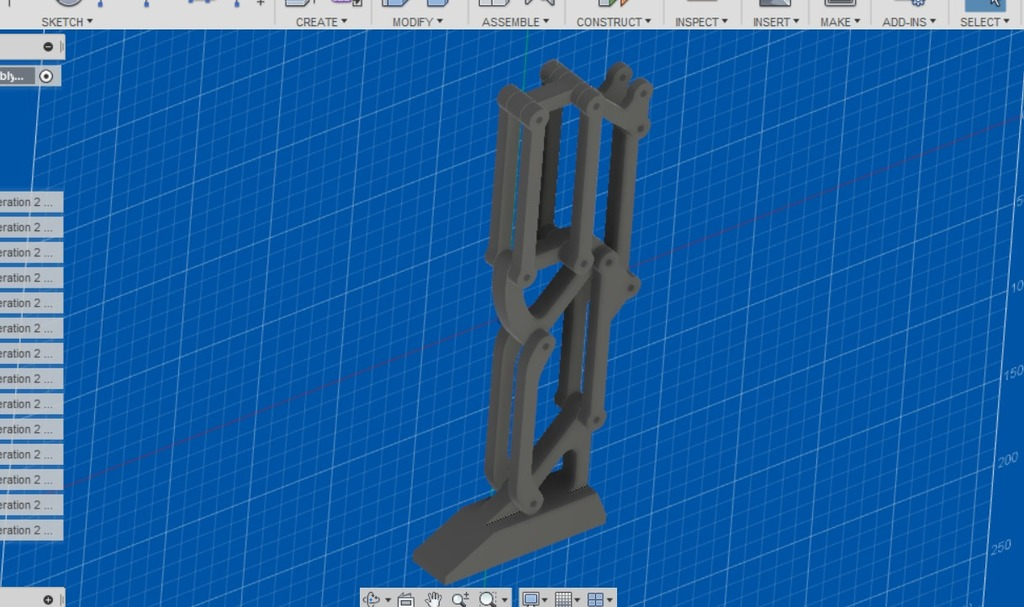Select the Zoom plus-minus tool
1024x607 pixels.
(460, 599)
